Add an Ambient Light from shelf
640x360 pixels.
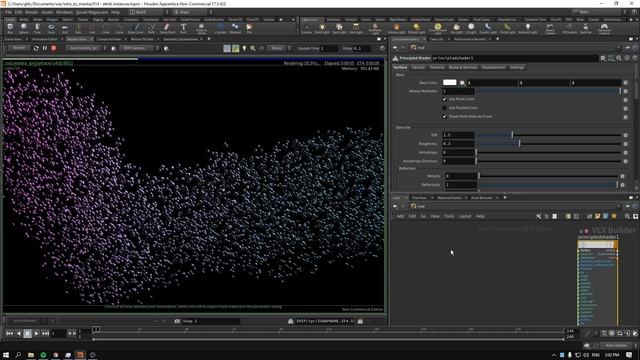click(528, 28)
